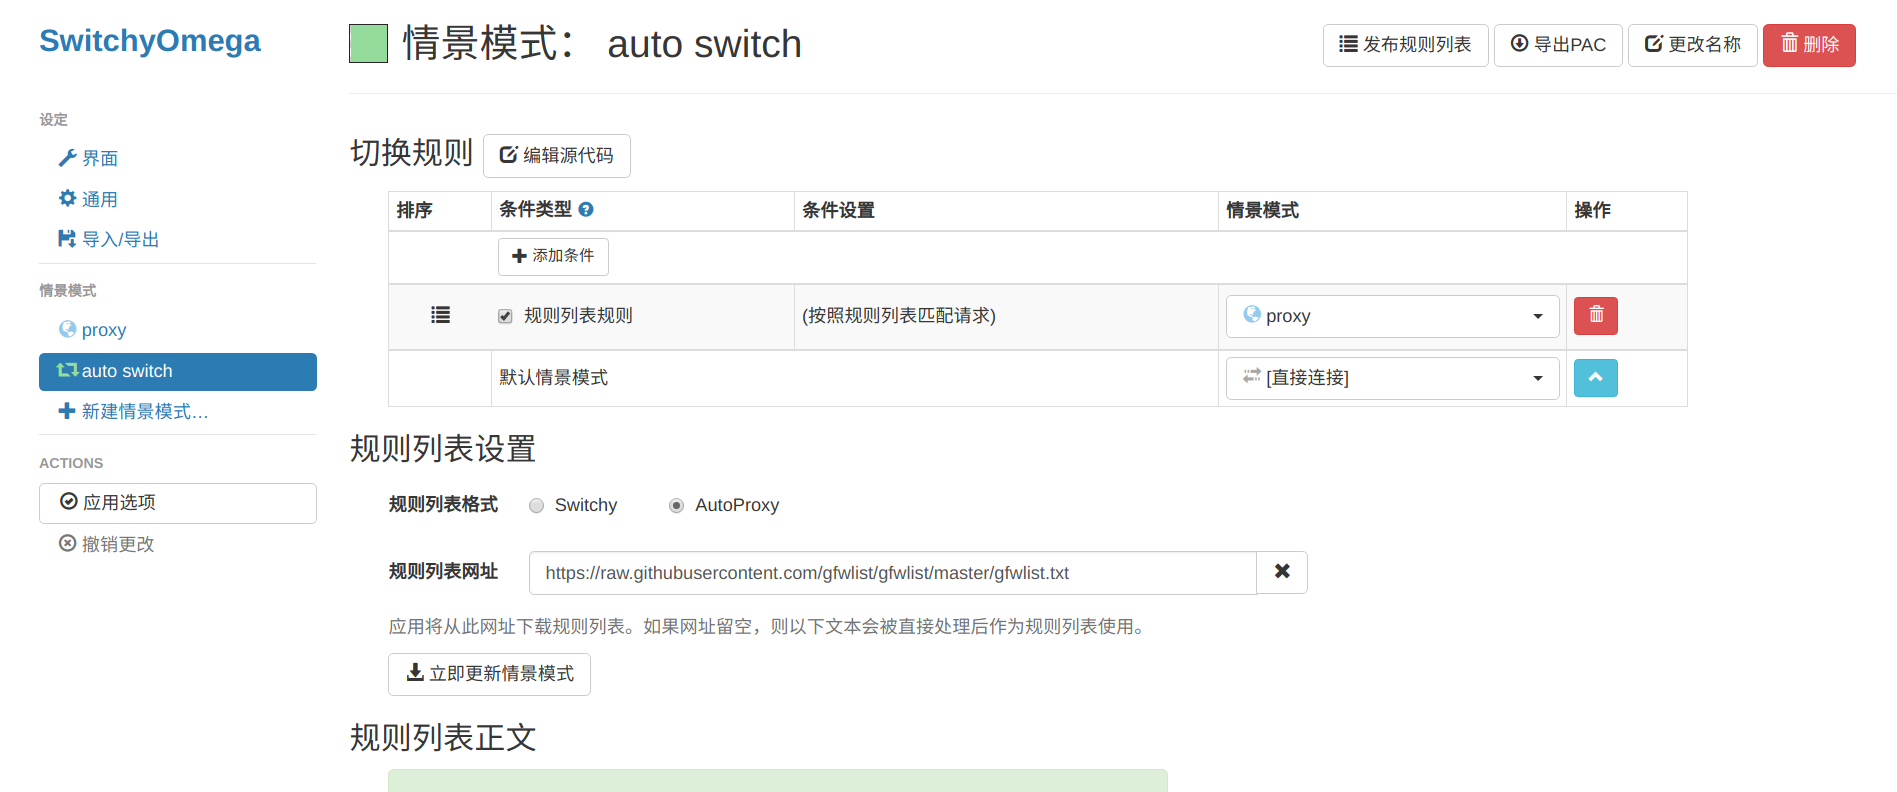This screenshot has width=1897, height=792.
Task: Click 导出PAC to export the PAC file
Action: tap(1558, 45)
